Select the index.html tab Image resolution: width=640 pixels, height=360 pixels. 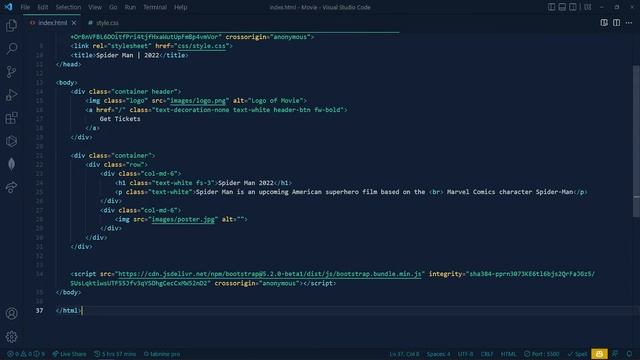52,23
